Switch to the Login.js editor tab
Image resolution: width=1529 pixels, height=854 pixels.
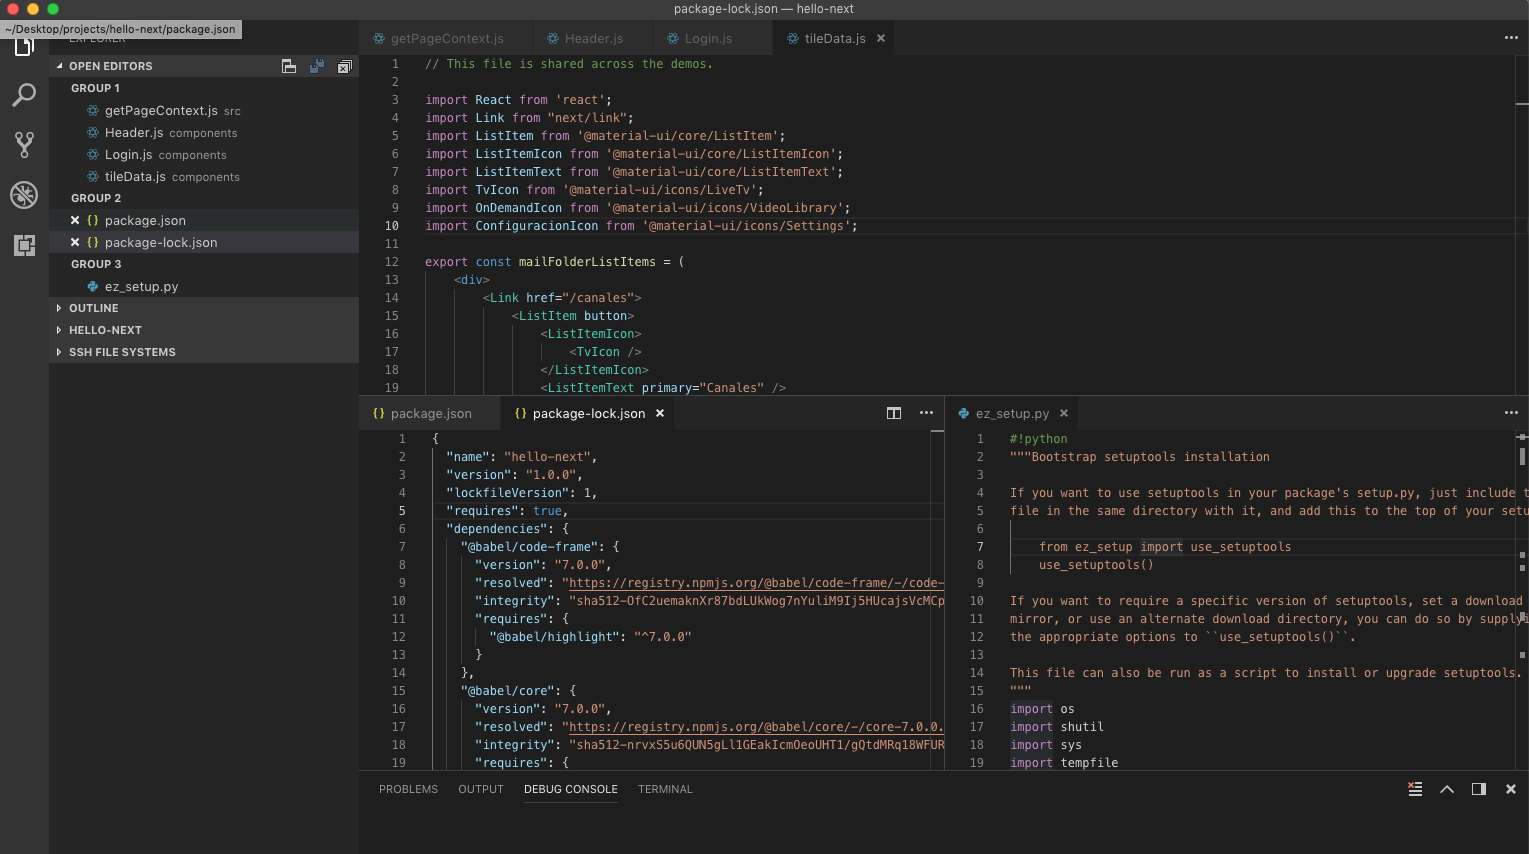click(x=713, y=38)
